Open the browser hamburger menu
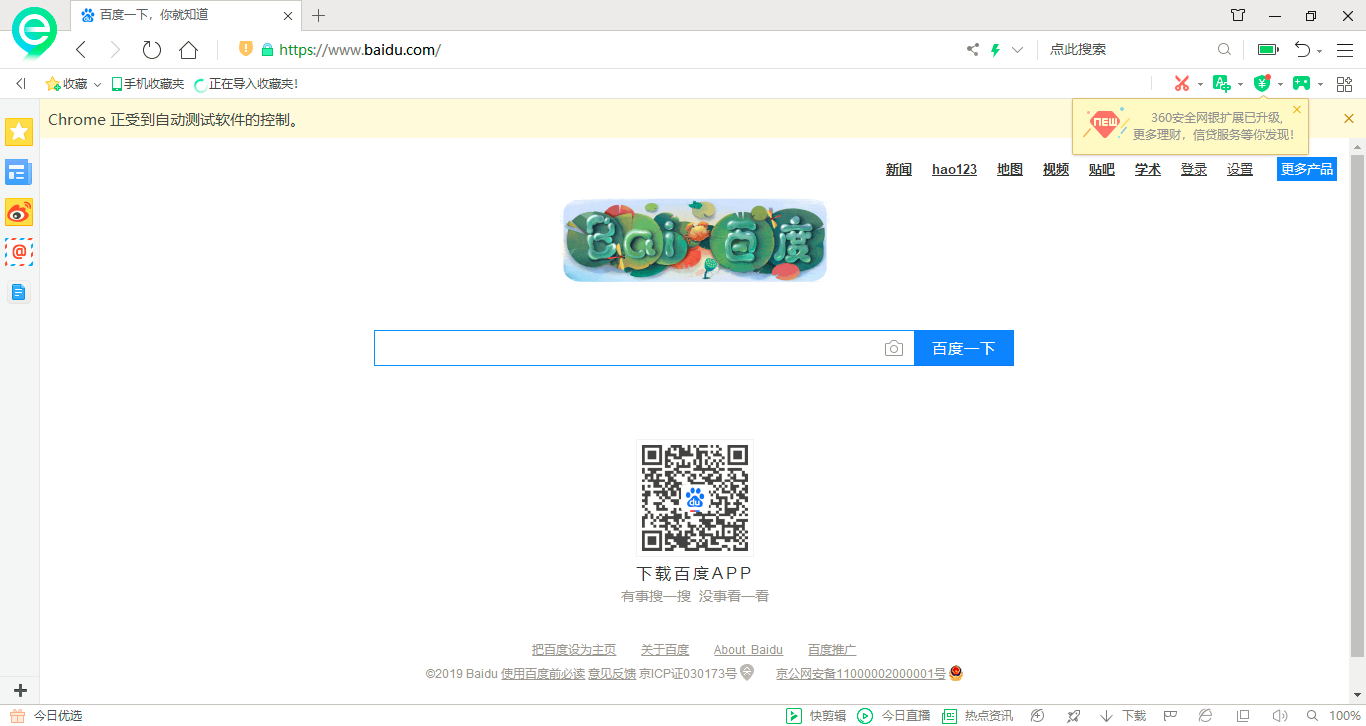Screen dimensions: 1366x726 click(1345, 50)
